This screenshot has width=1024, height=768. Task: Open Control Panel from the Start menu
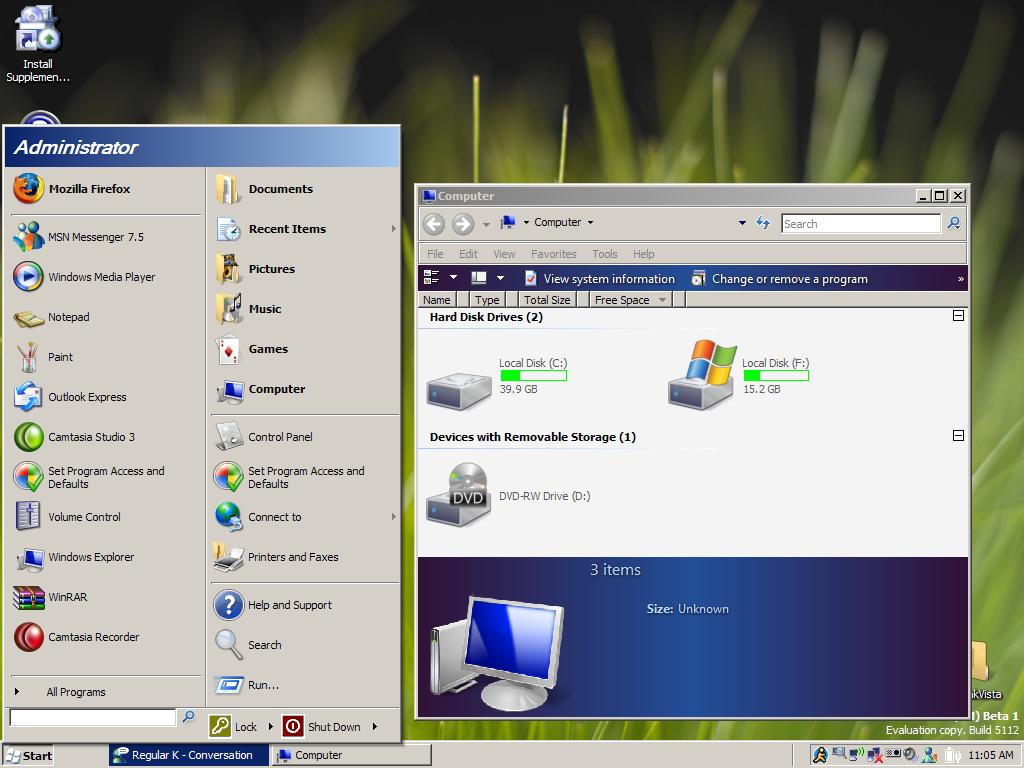coord(279,437)
